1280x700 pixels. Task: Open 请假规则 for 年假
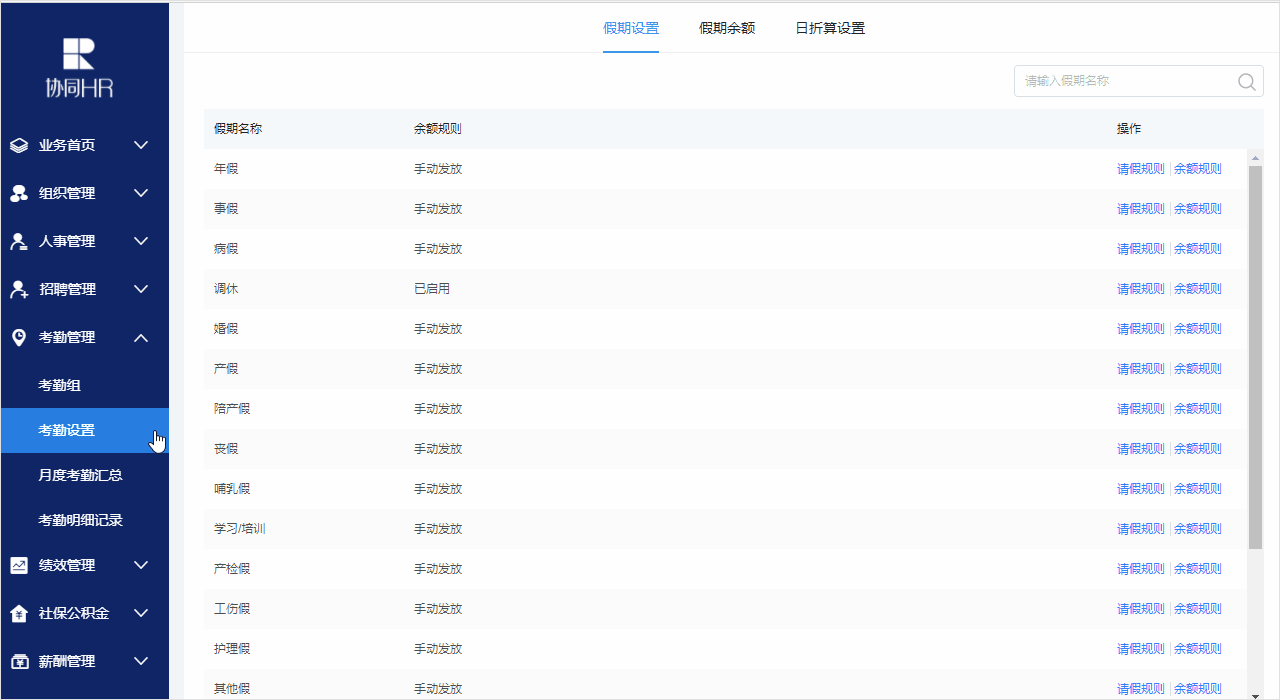click(1141, 169)
